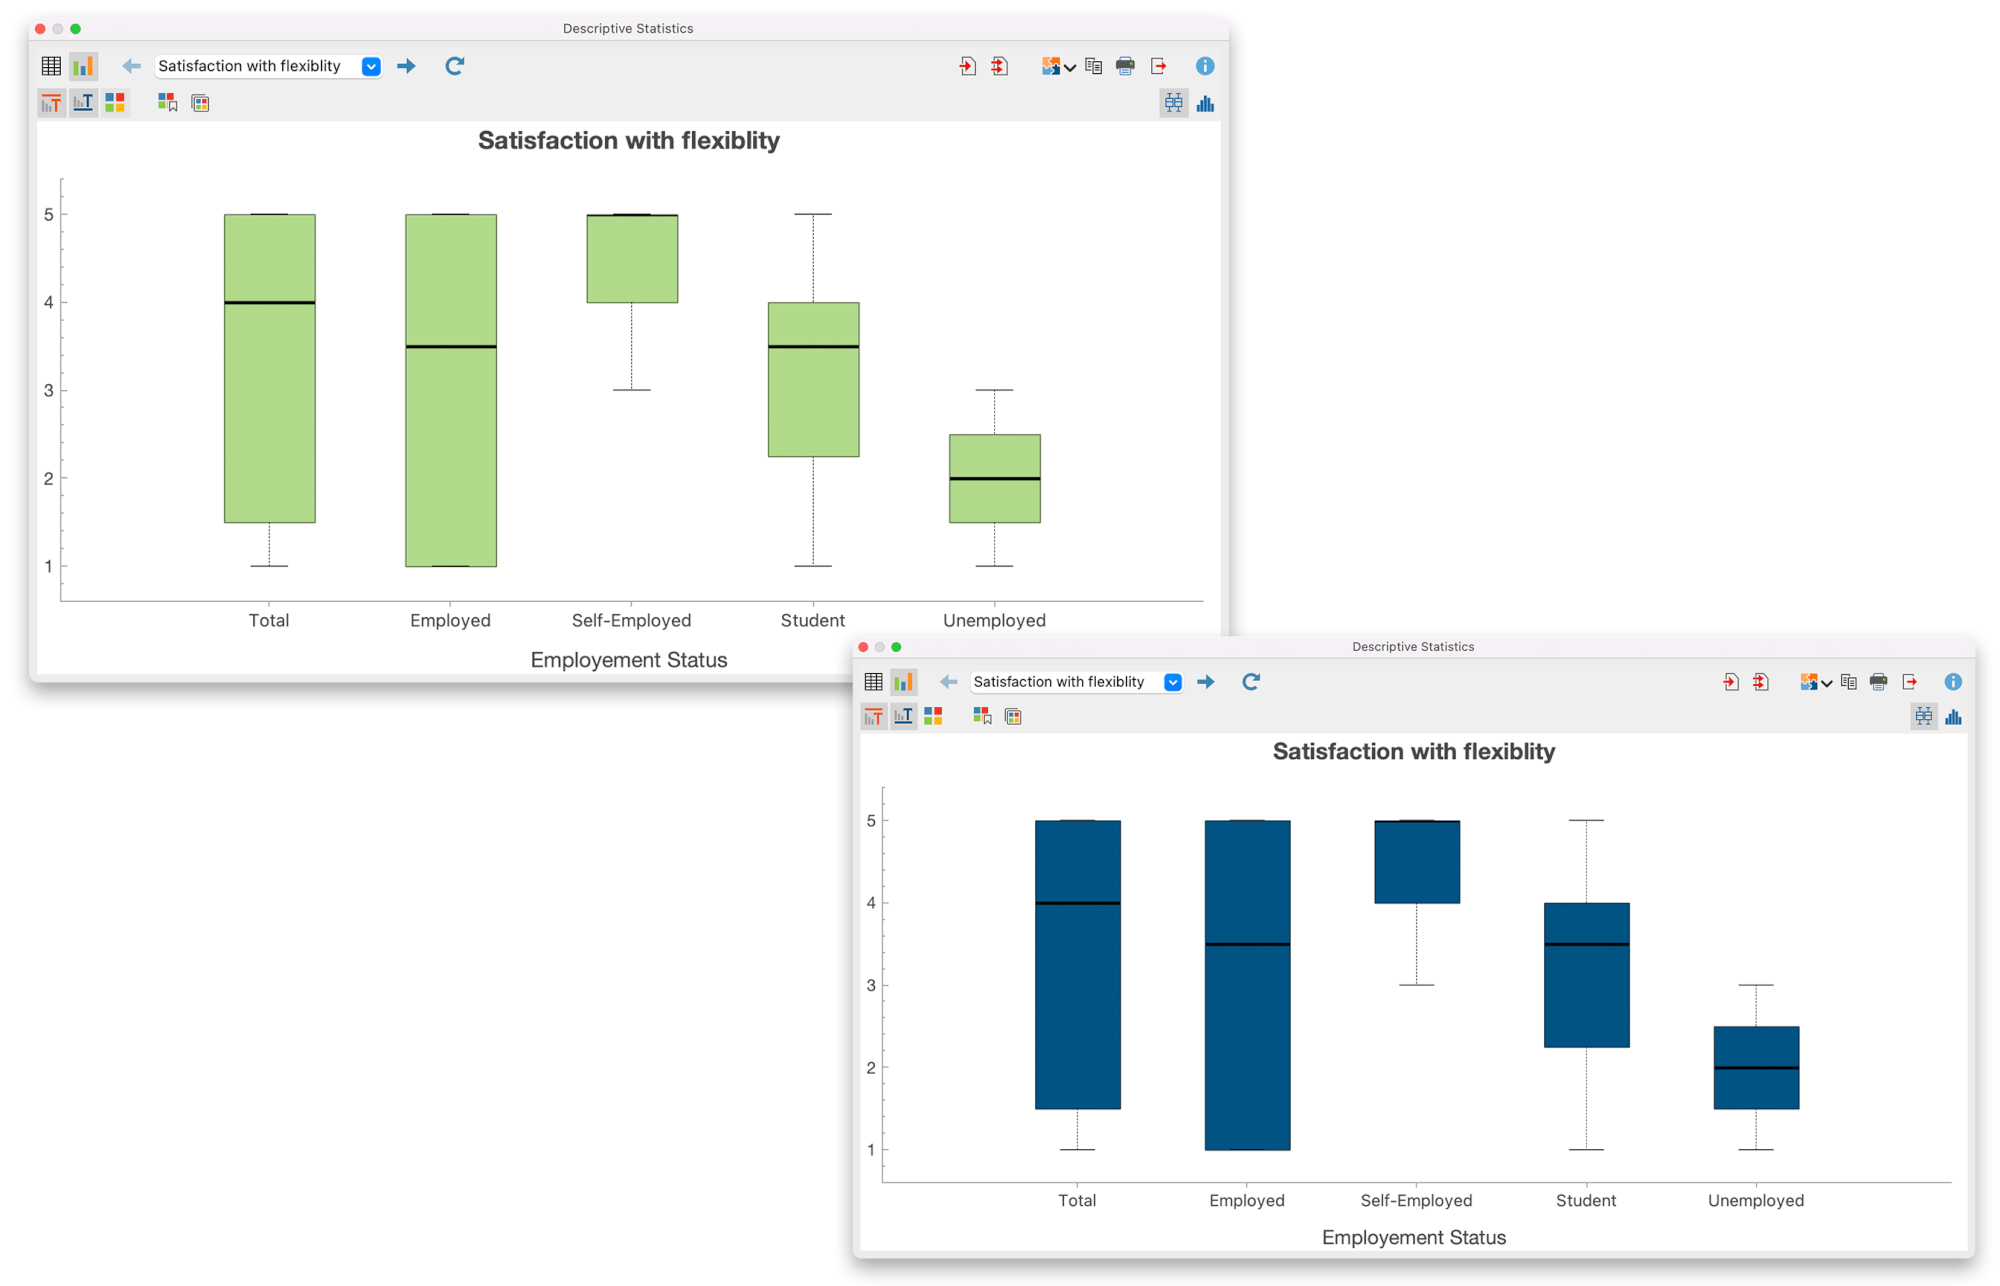Go to previous variable in front window
The height and width of the screenshot is (1286, 2000).
point(949,682)
